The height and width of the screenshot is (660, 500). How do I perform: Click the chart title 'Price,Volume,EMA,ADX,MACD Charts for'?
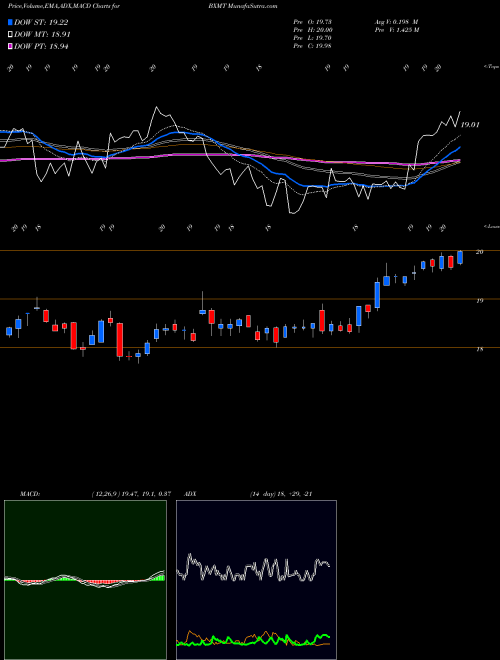[64, 6]
